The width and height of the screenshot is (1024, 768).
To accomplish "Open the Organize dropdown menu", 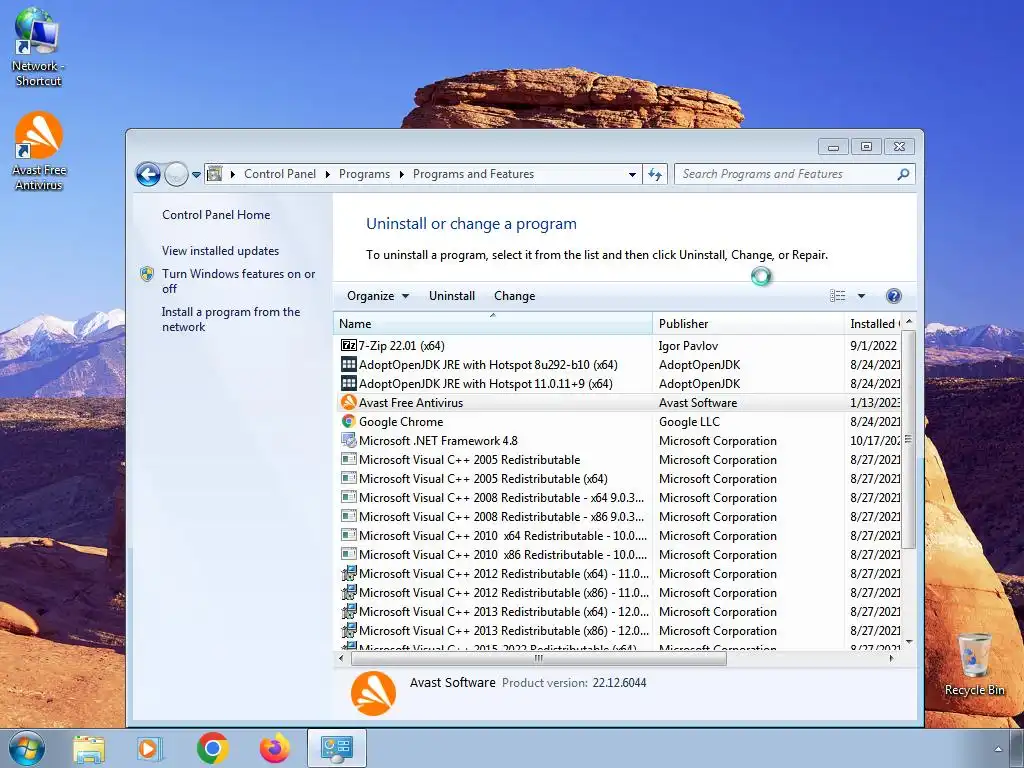I will pos(377,296).
